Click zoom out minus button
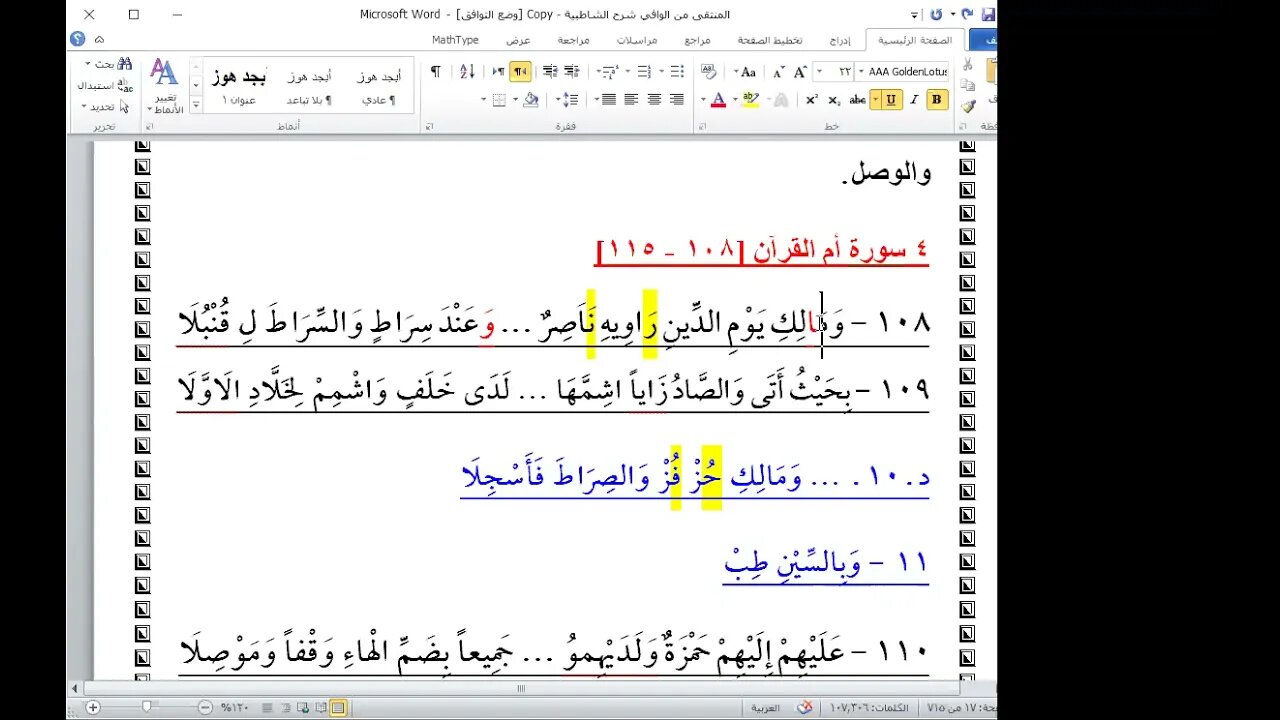The image size is (1280, 720). coord(204,707)
